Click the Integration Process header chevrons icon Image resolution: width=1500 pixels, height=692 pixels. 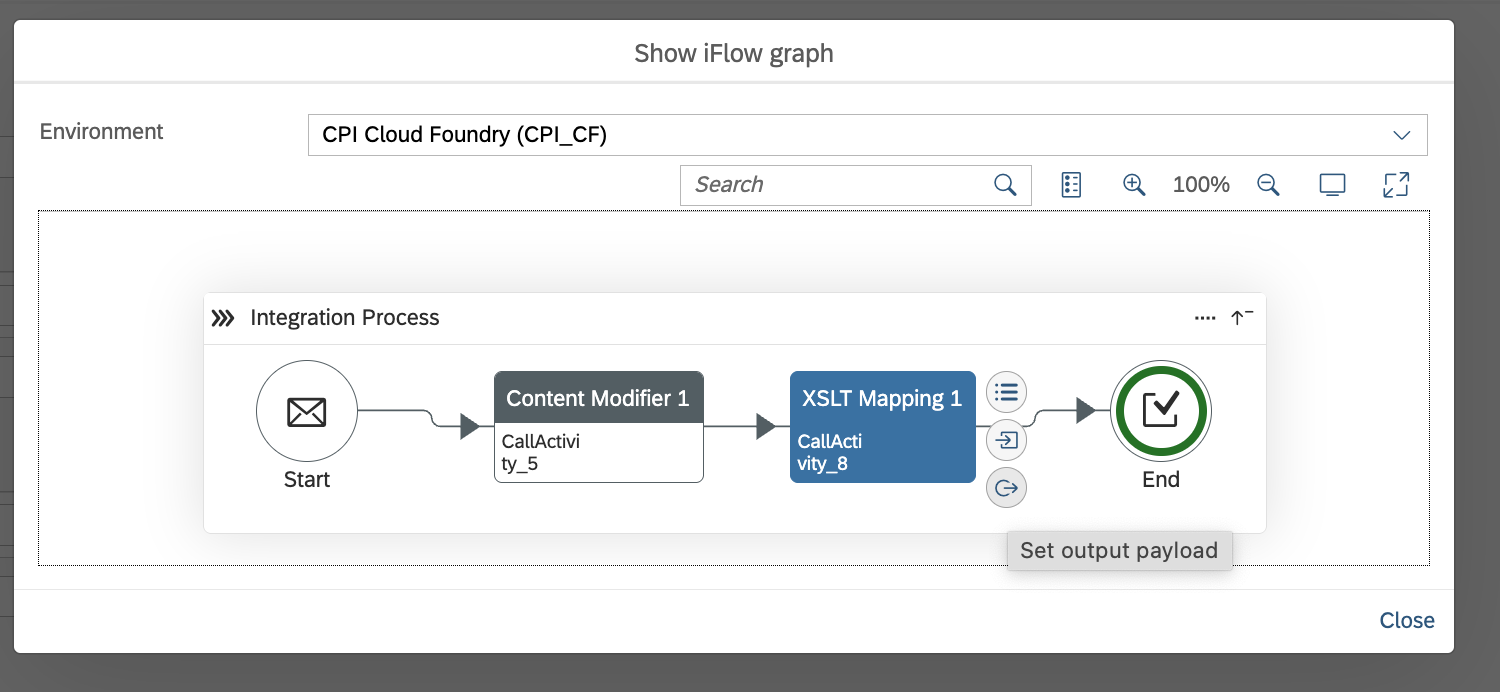[223, 318]
